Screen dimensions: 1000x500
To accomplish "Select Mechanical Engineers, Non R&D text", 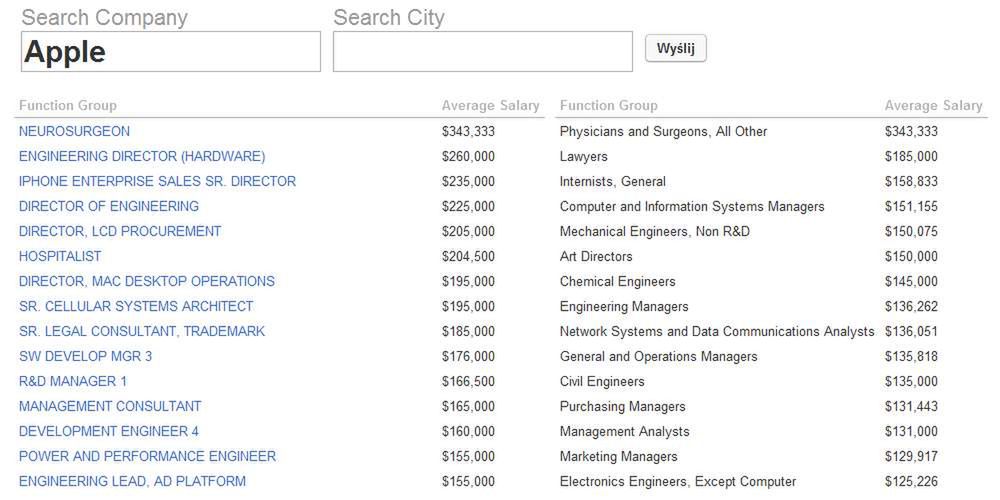I will (x=655, y=232).
